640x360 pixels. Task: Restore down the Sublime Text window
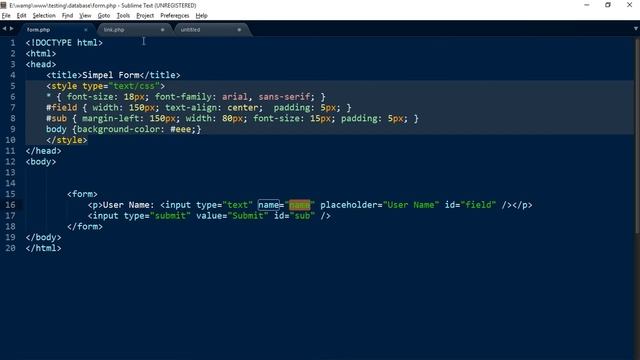[x=608, y=5]
